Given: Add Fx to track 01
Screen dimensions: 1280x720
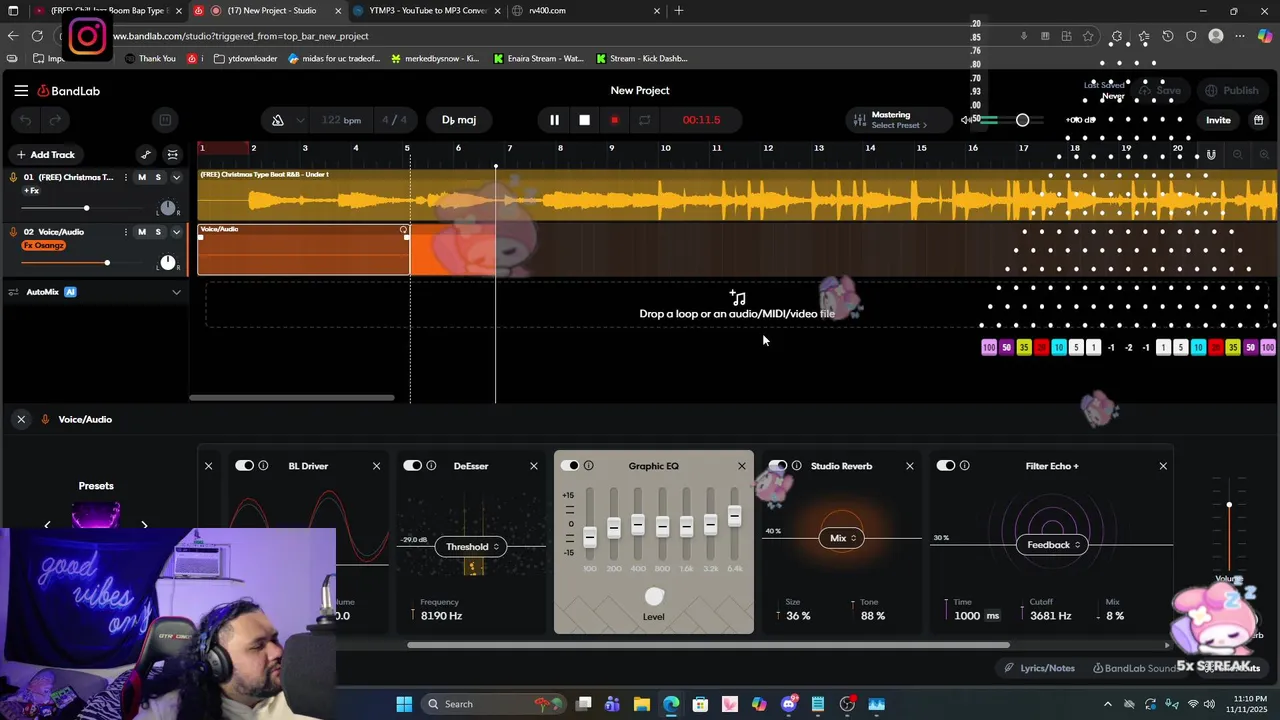Looking at the screenshot, I should coord(31,191).
